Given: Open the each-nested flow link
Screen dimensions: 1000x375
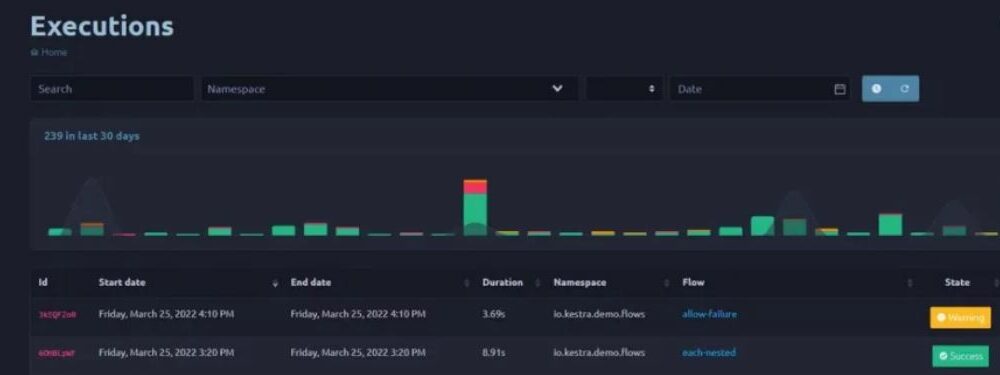Looking at the screenshot, I should [709, 353].
